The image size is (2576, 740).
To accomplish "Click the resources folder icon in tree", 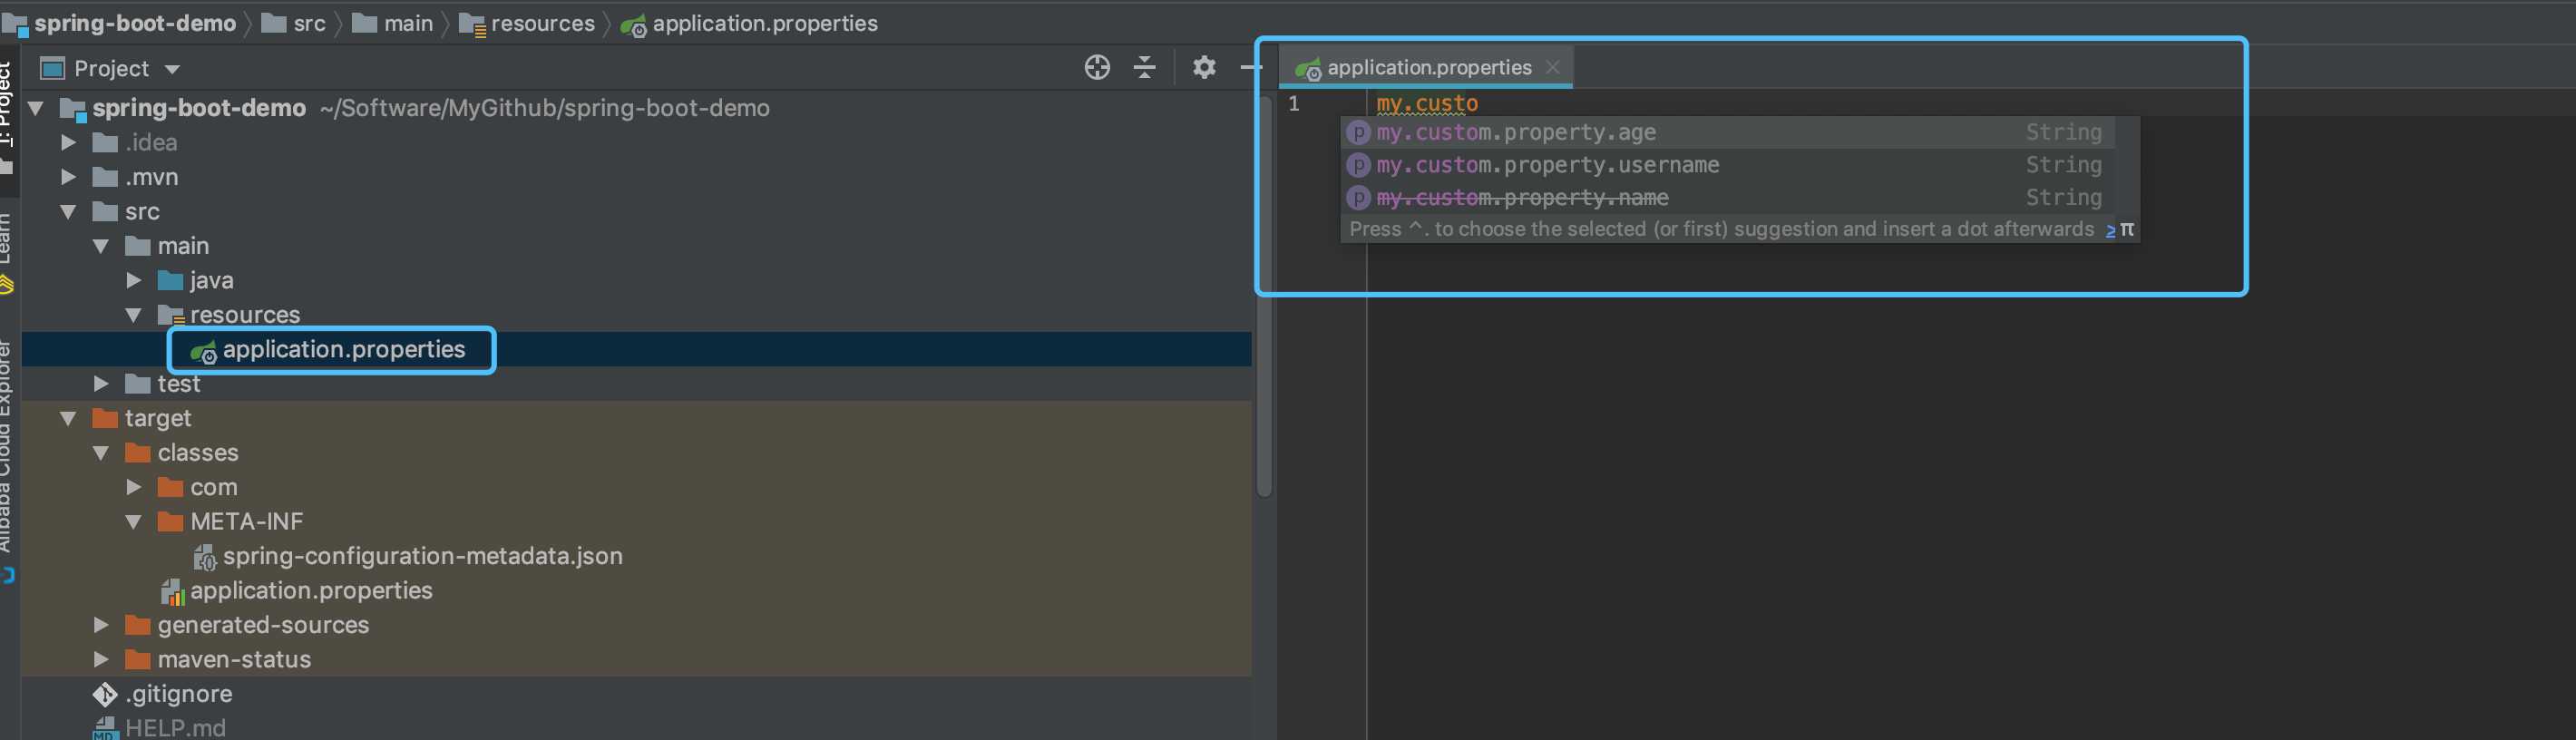I will 171,316.
